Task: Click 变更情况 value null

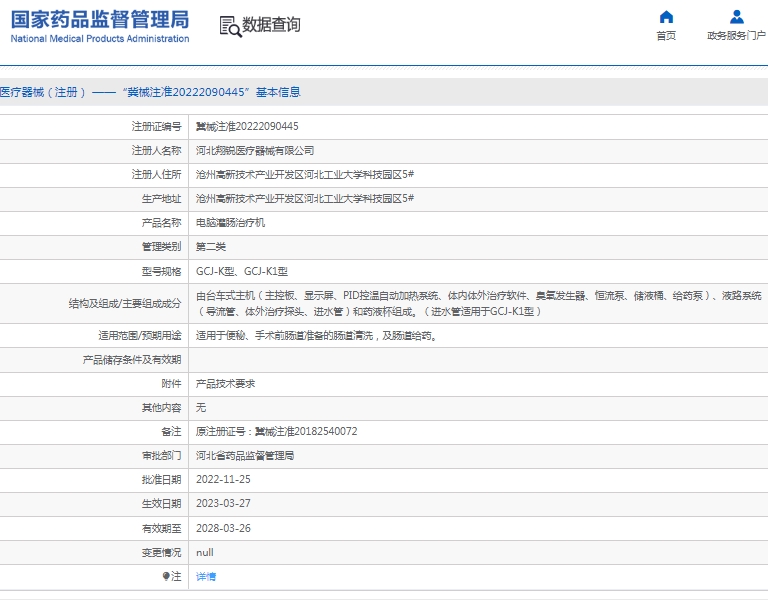Action: pyautogui.click(x=205, y=553)
